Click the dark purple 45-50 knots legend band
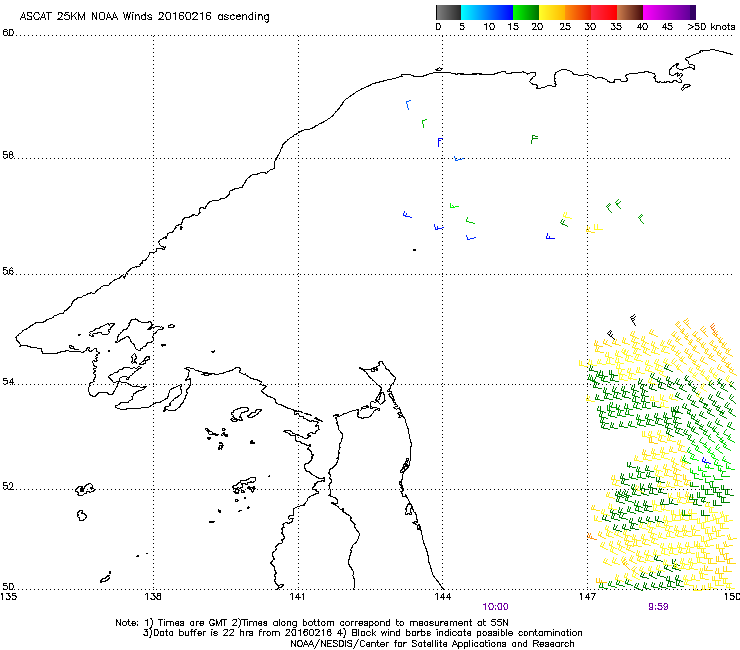This screenshot has height=650, width=740. 682,12
